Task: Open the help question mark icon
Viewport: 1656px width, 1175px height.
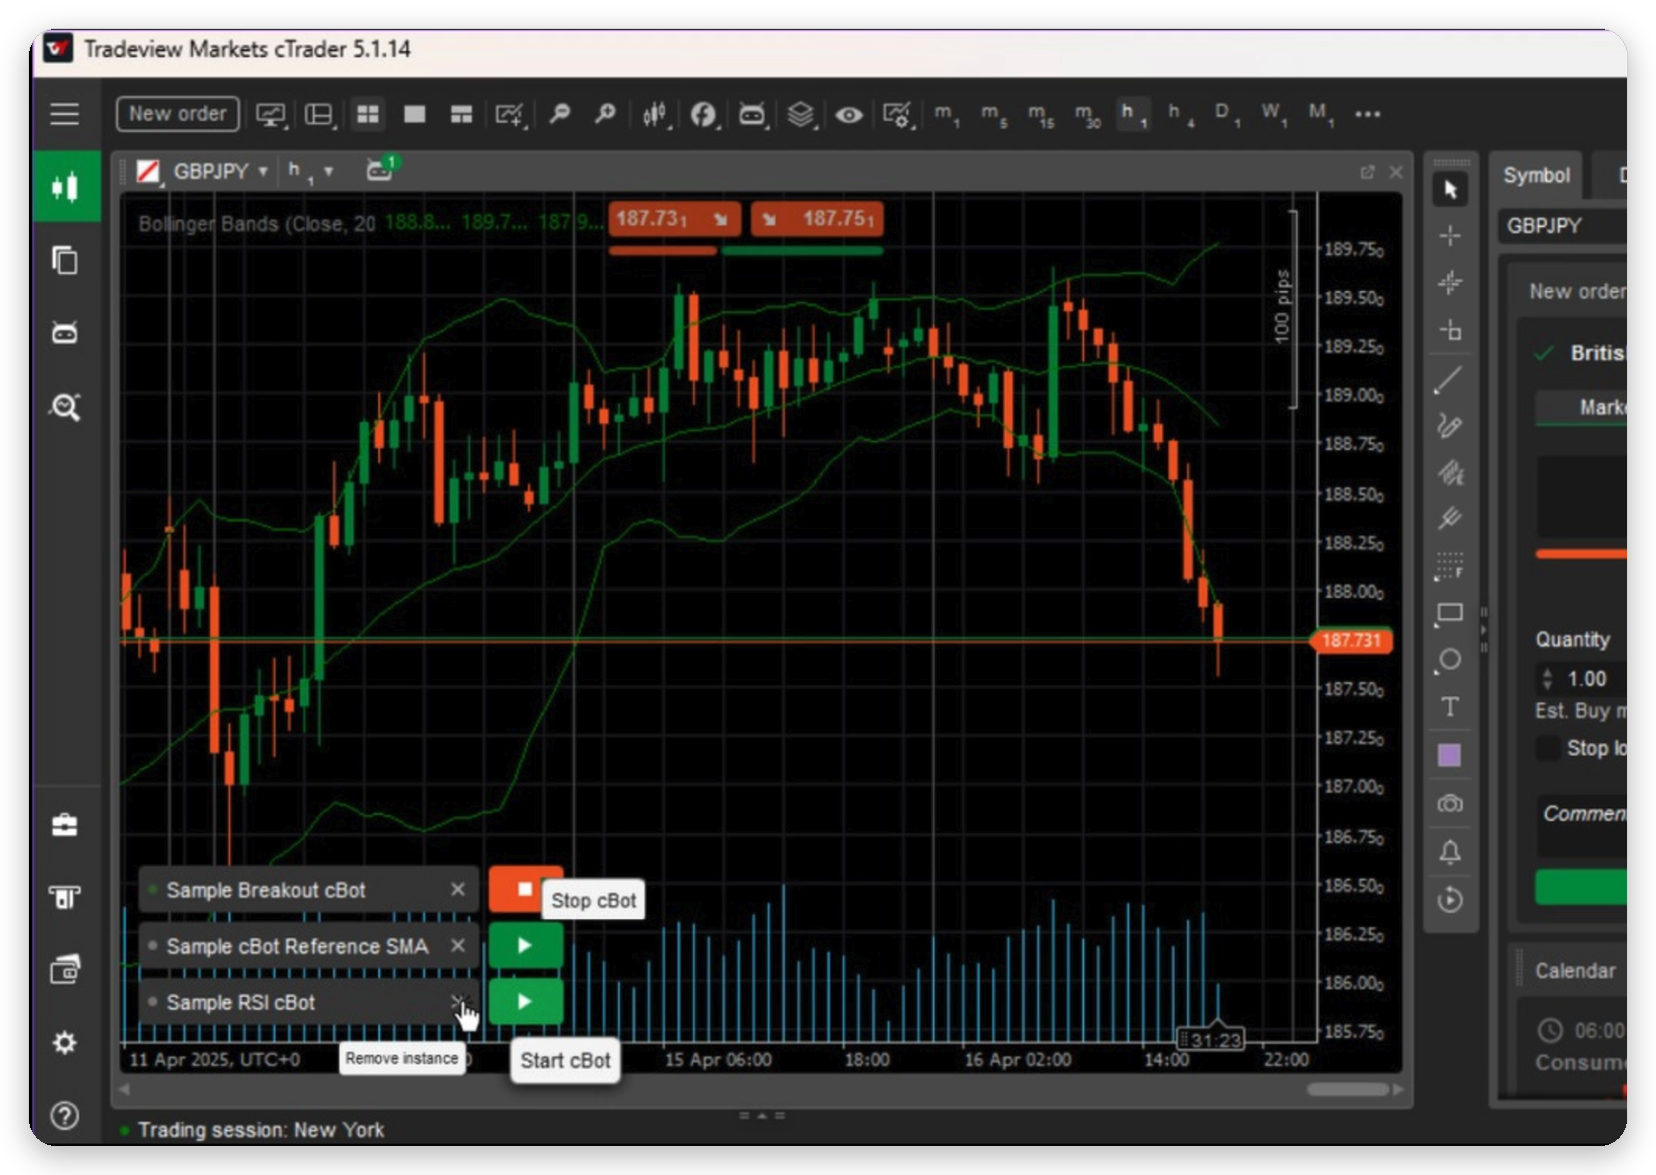Action: coord(65,1115)
